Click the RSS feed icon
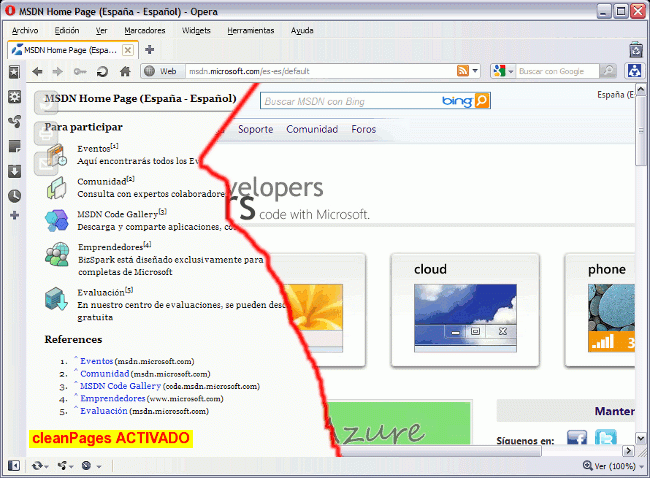 click(x=463, y=71)
